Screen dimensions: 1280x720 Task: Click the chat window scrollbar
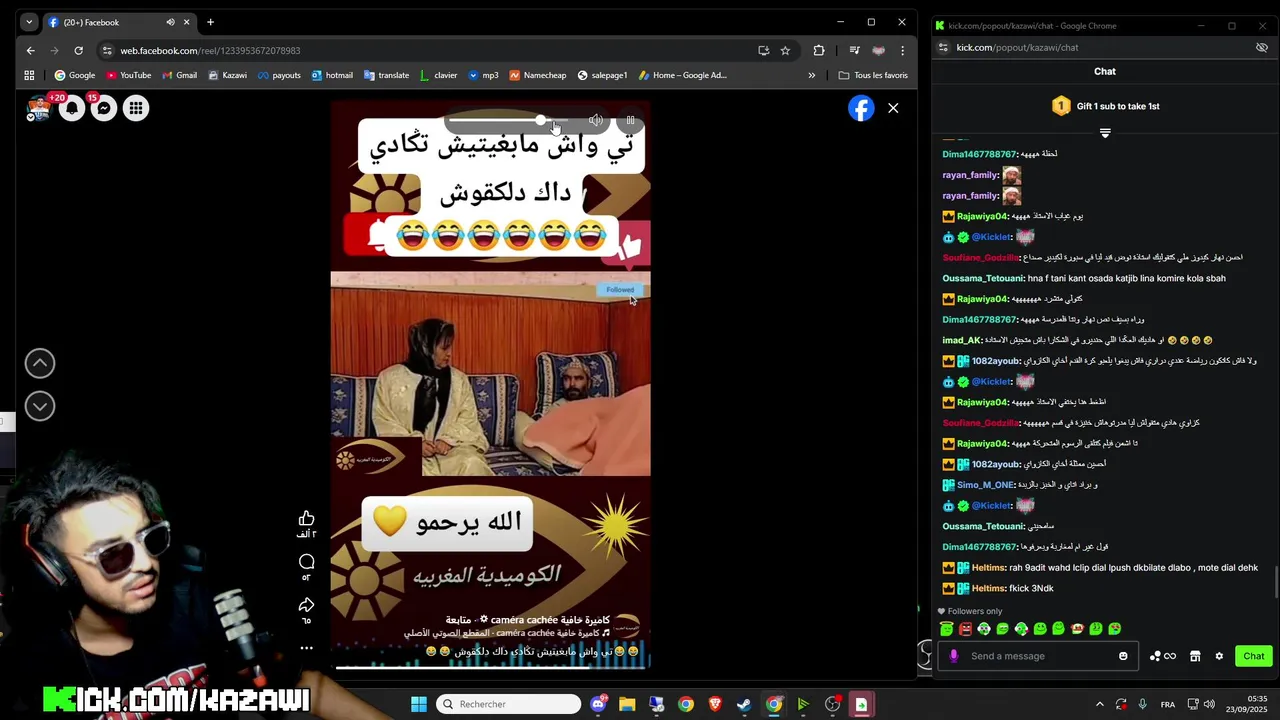(1275, 580)
